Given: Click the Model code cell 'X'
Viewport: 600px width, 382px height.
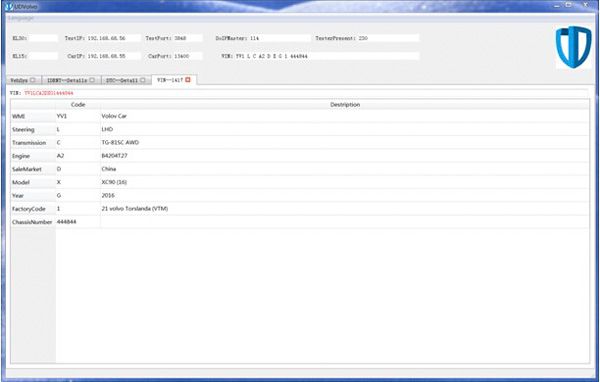Looking at the screenshot, I should pyautogui.click(x=78, y=182).
